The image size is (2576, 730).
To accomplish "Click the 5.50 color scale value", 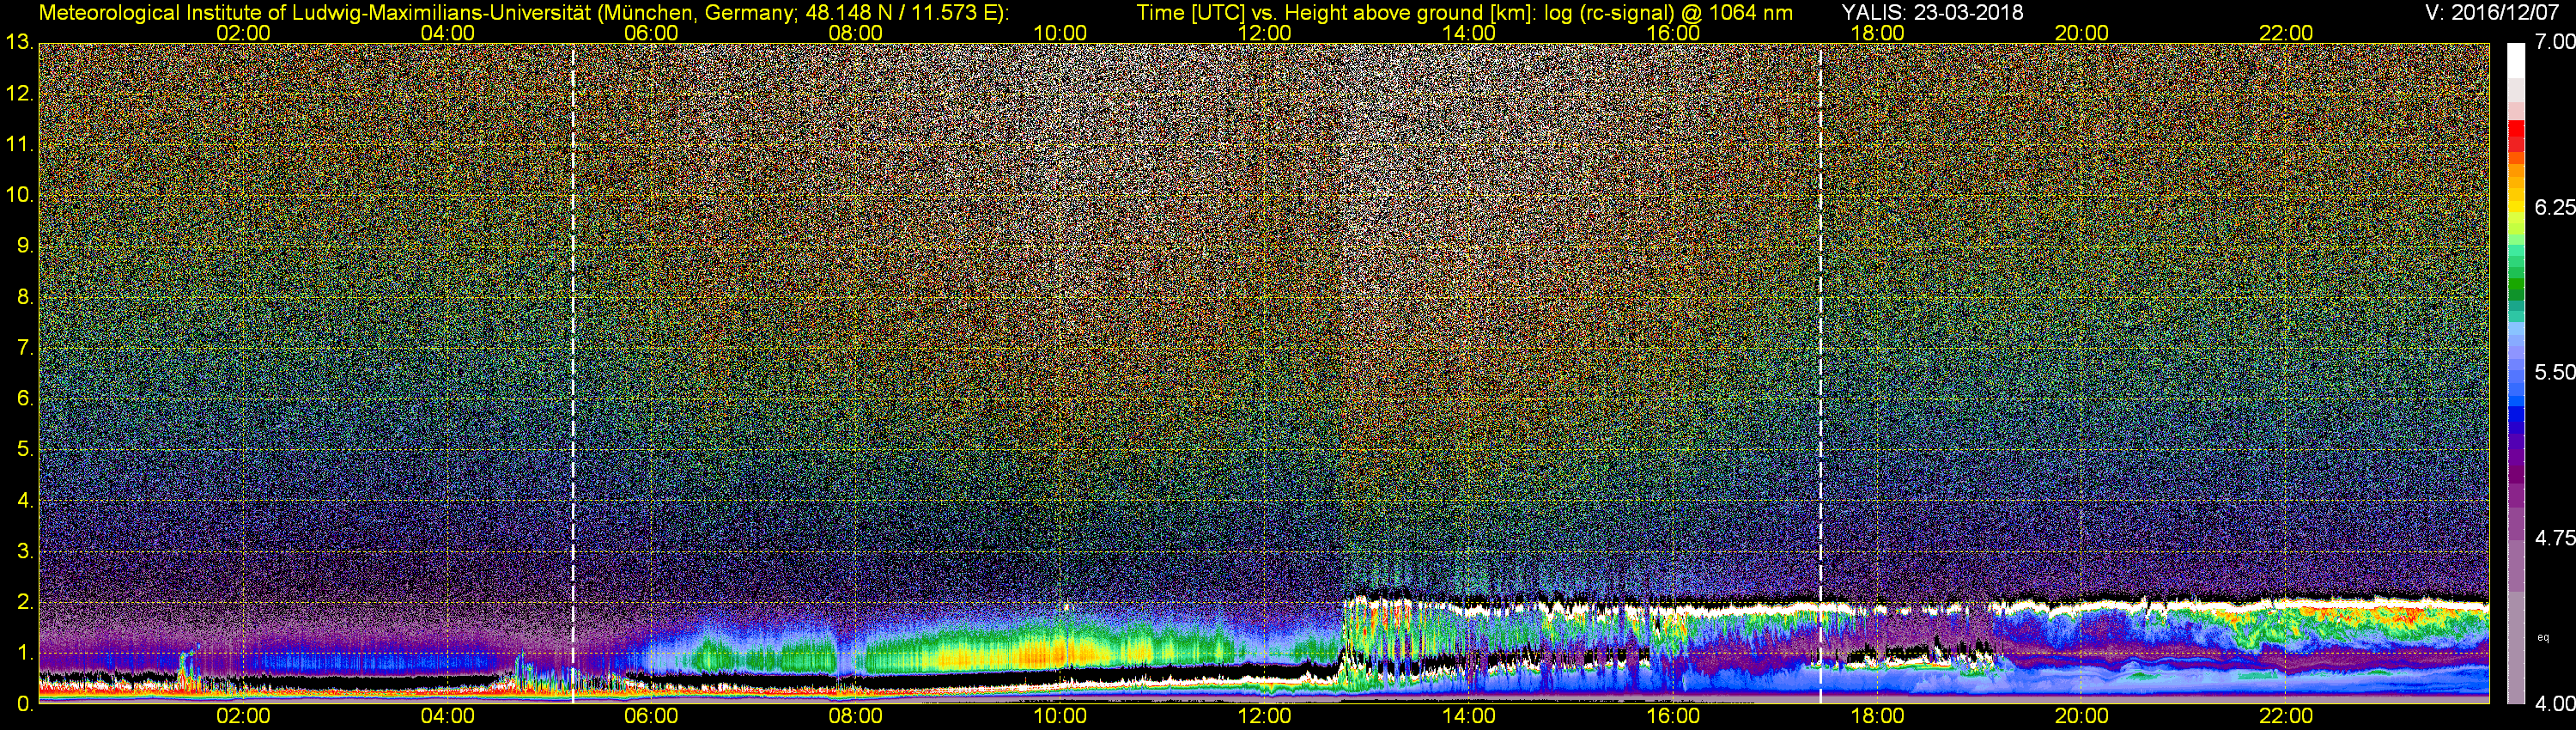I will (2555, 372).
